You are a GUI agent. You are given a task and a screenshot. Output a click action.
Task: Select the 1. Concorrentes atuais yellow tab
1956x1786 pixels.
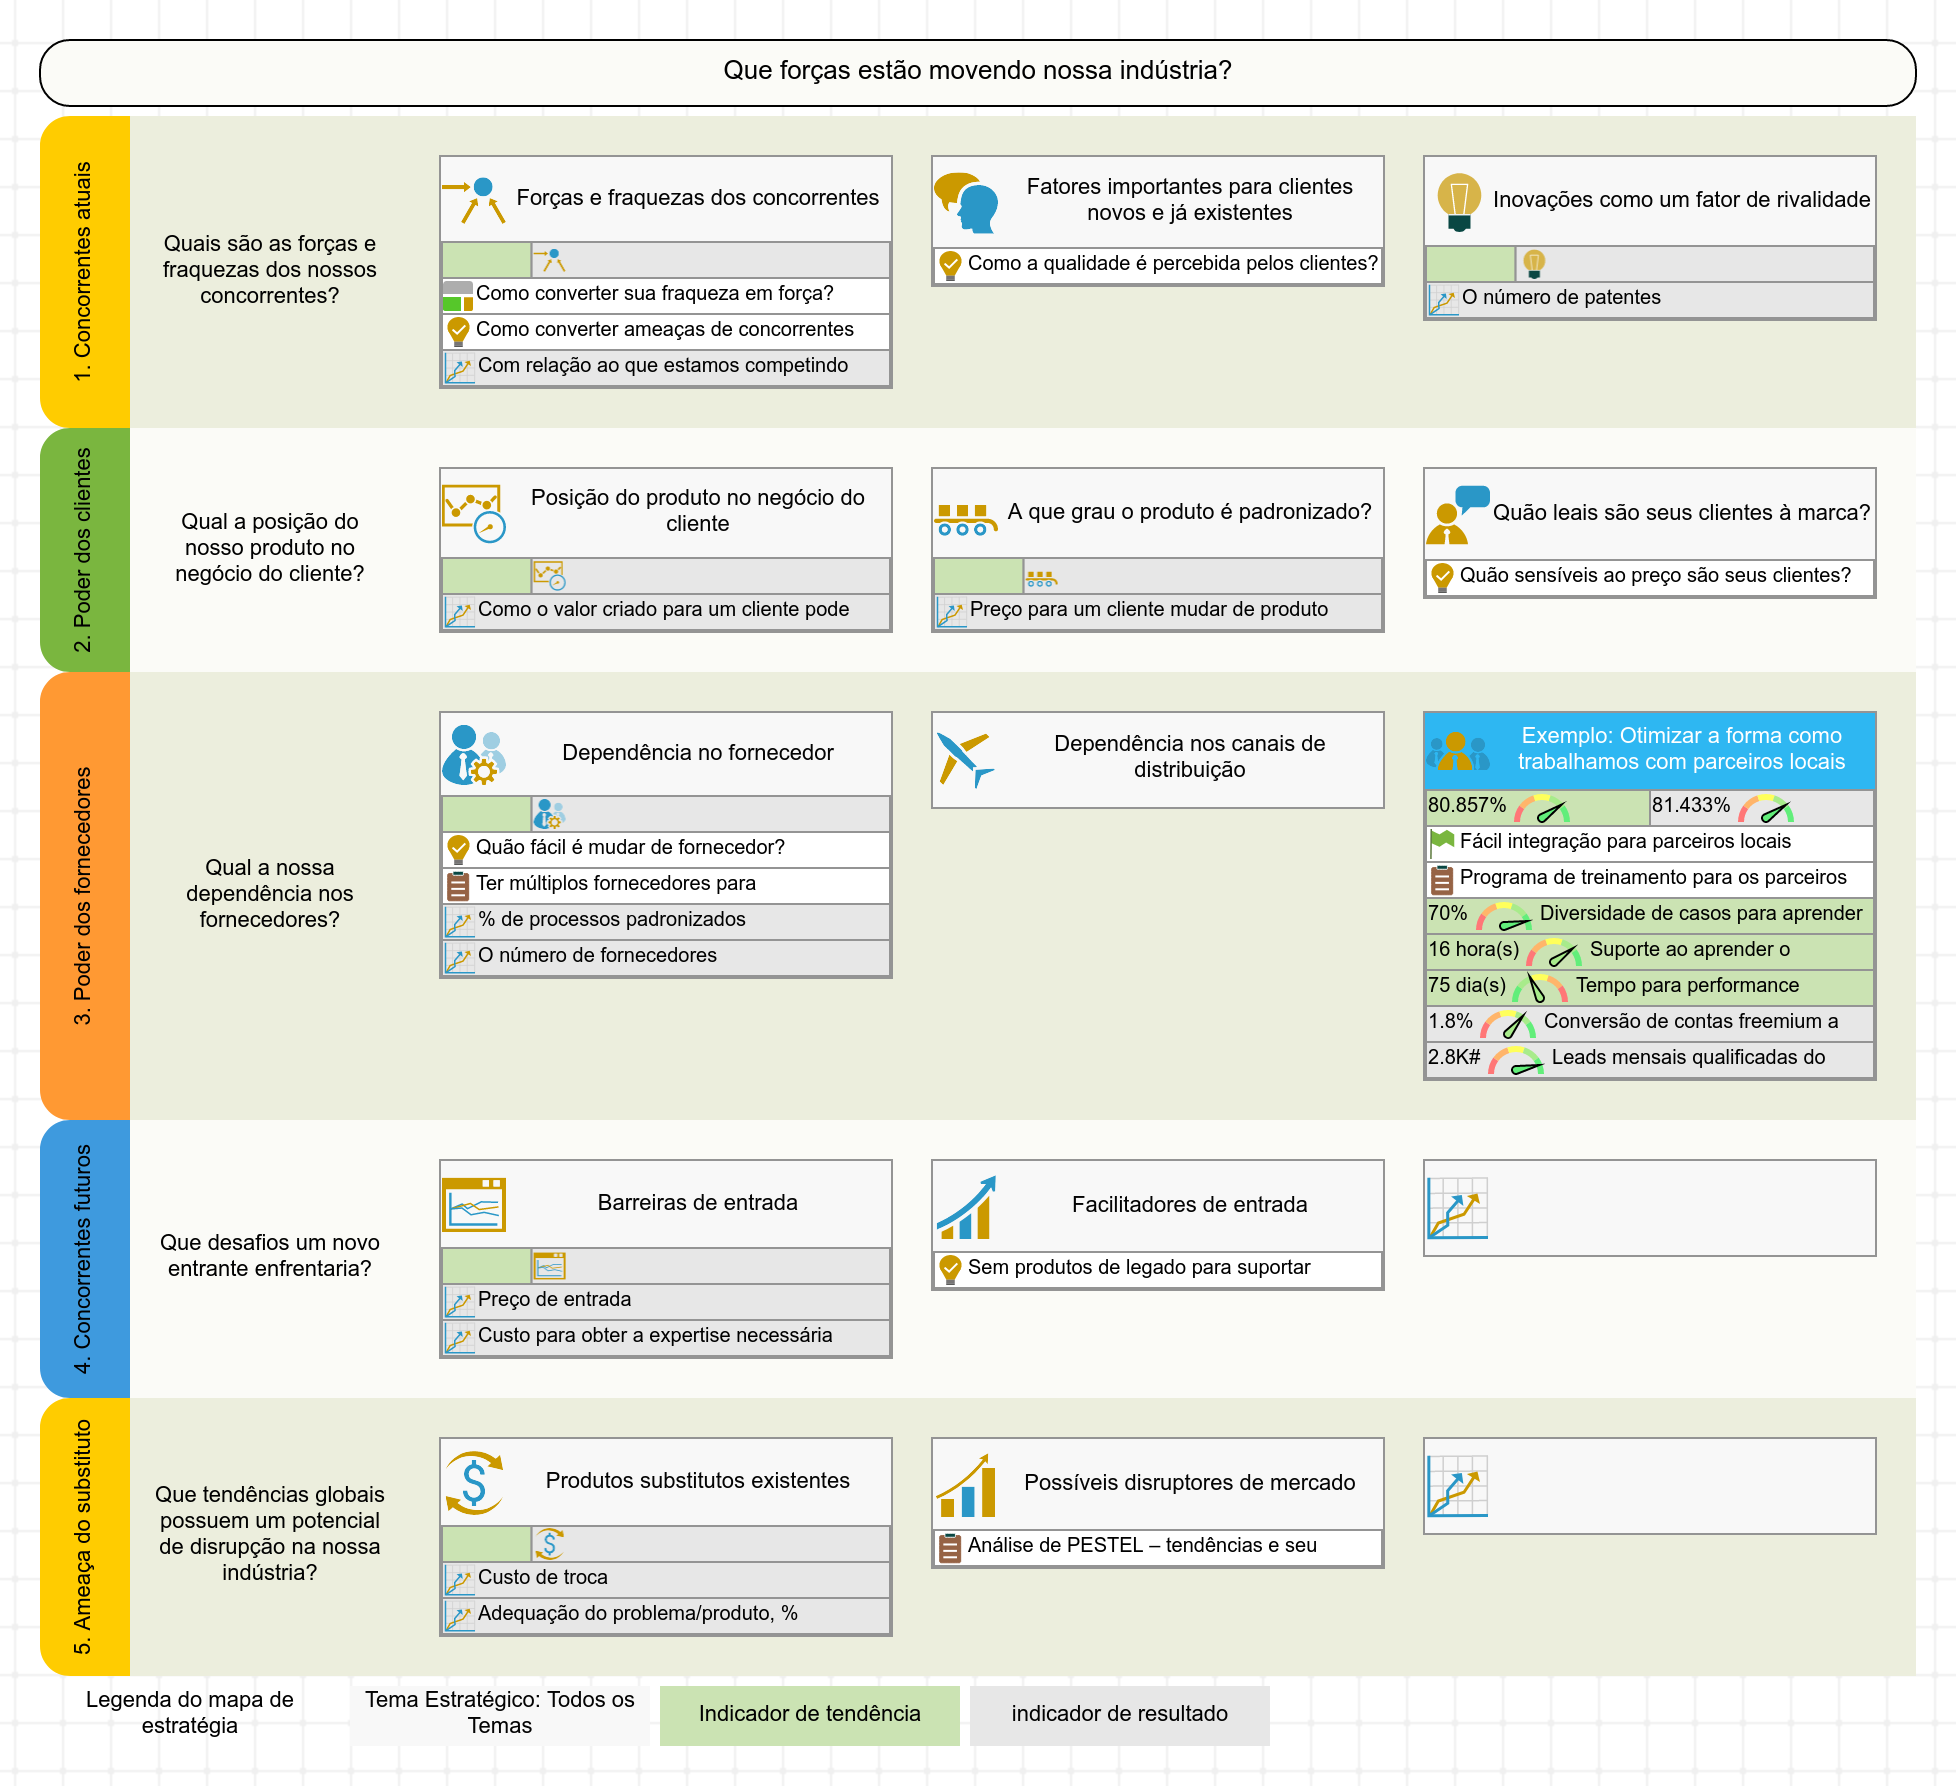pos(85,272)
